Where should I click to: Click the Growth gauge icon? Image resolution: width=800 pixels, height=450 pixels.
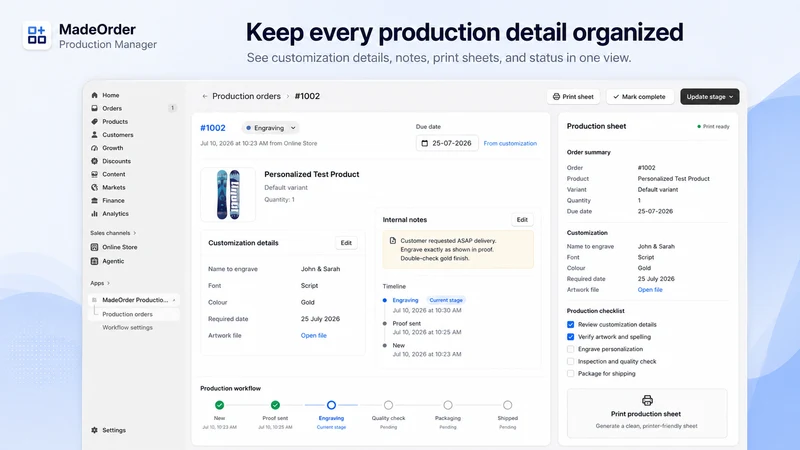(x=94, y=148)
